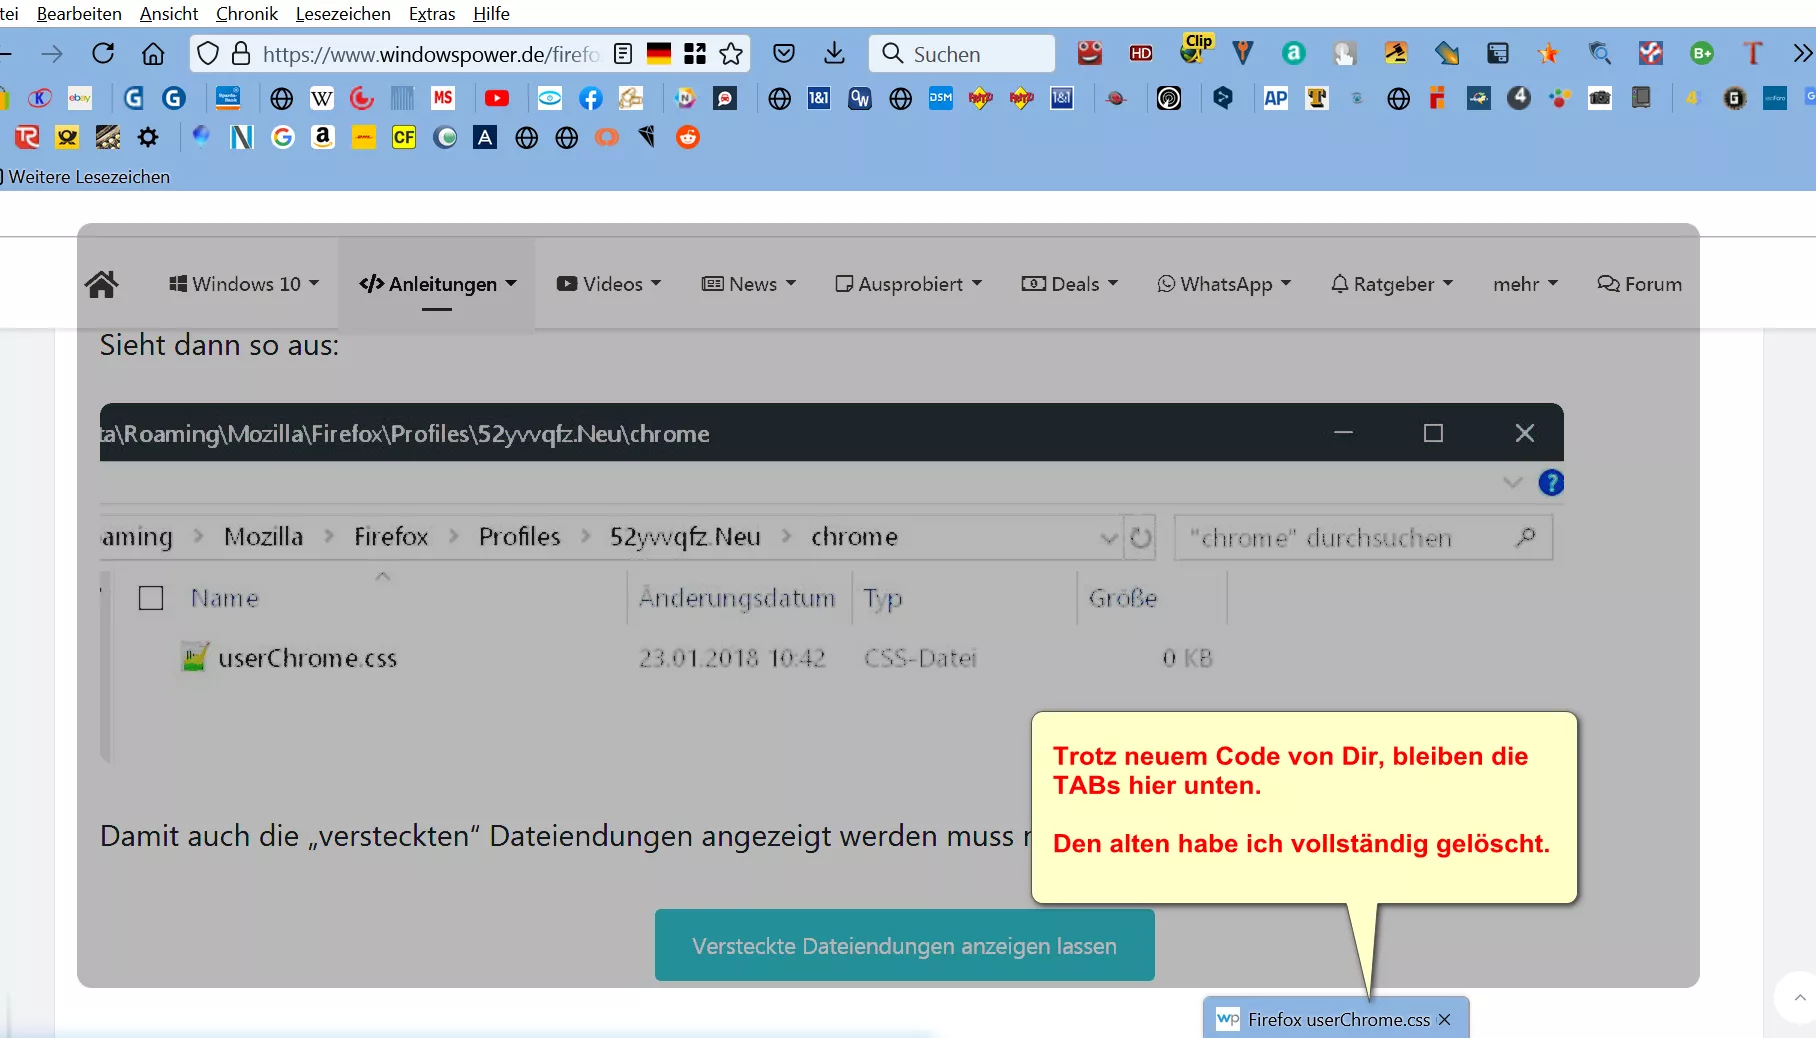The image size is (1816, 1038).
Task: Close the Firefox userChrome.css tab
Action: (x=1444, y=1019)
